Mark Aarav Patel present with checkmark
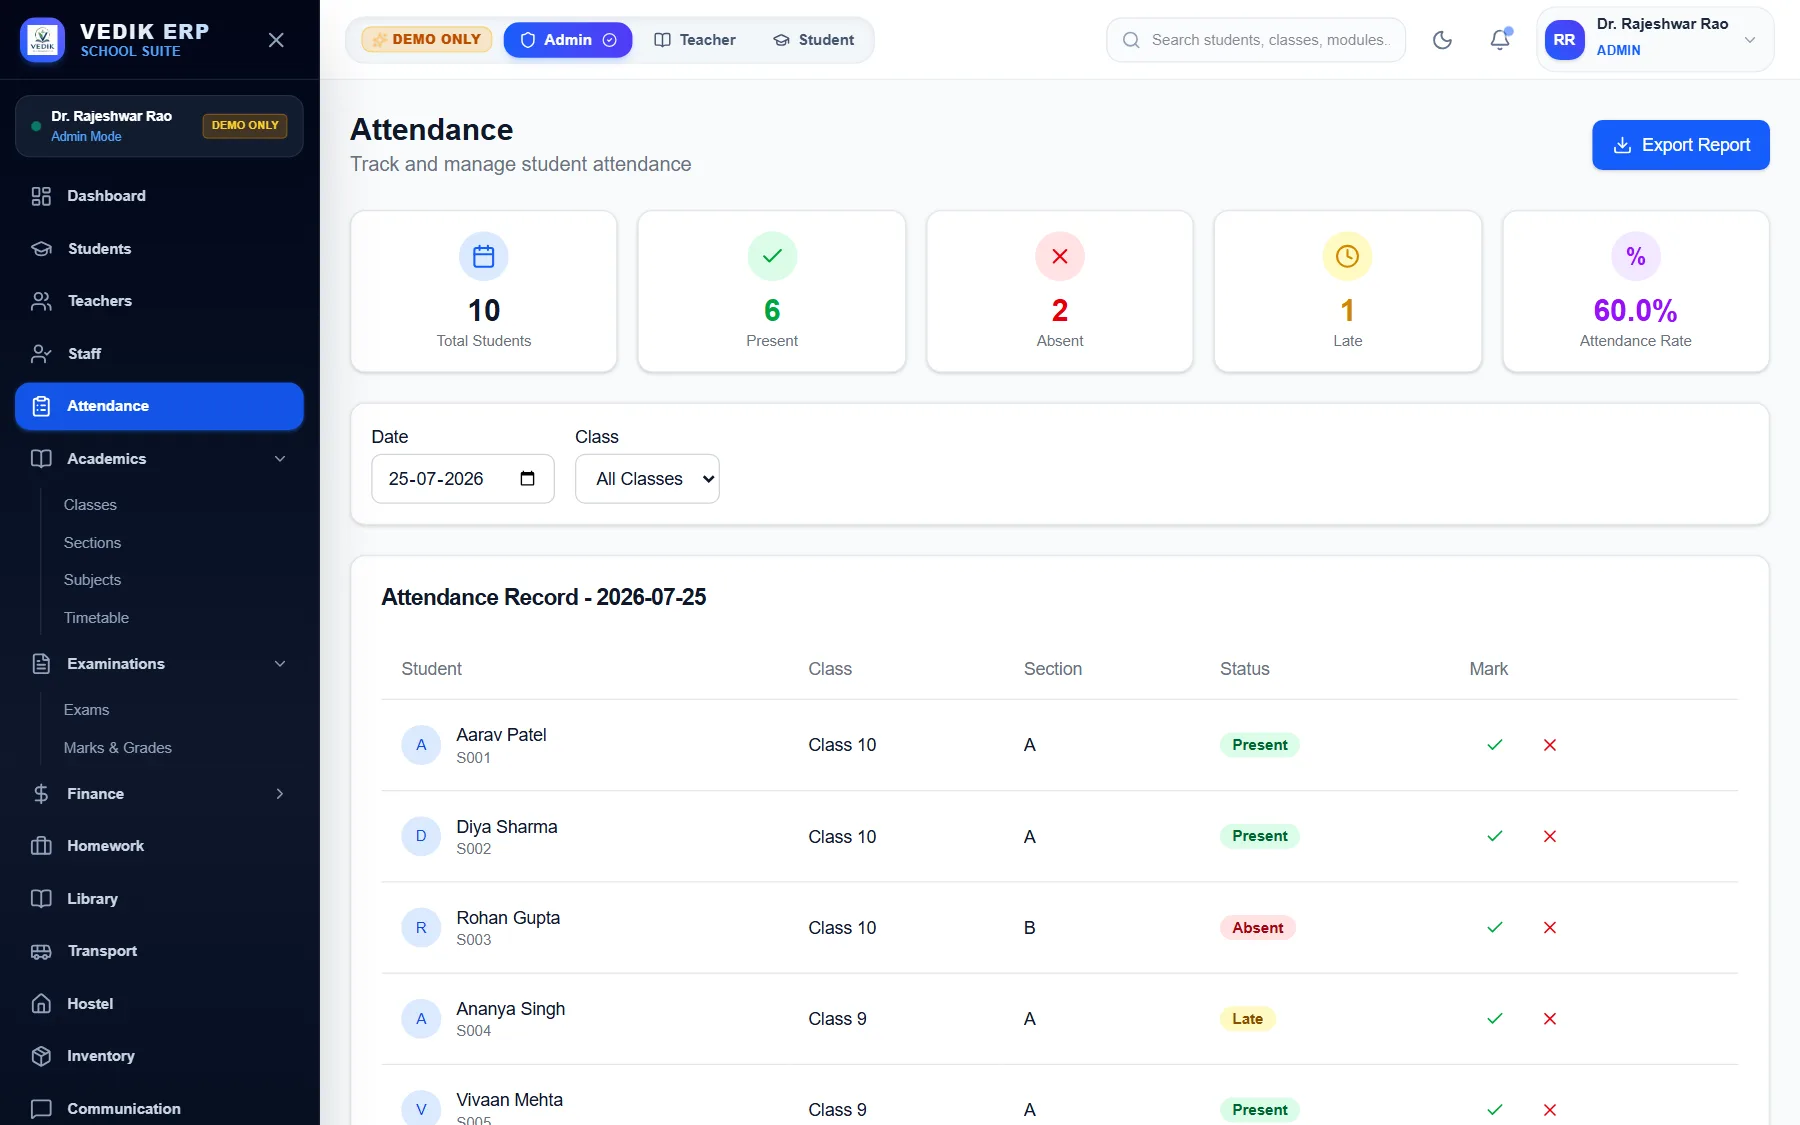This screenshot has height=1125, width=1800. pos(1495,745)
